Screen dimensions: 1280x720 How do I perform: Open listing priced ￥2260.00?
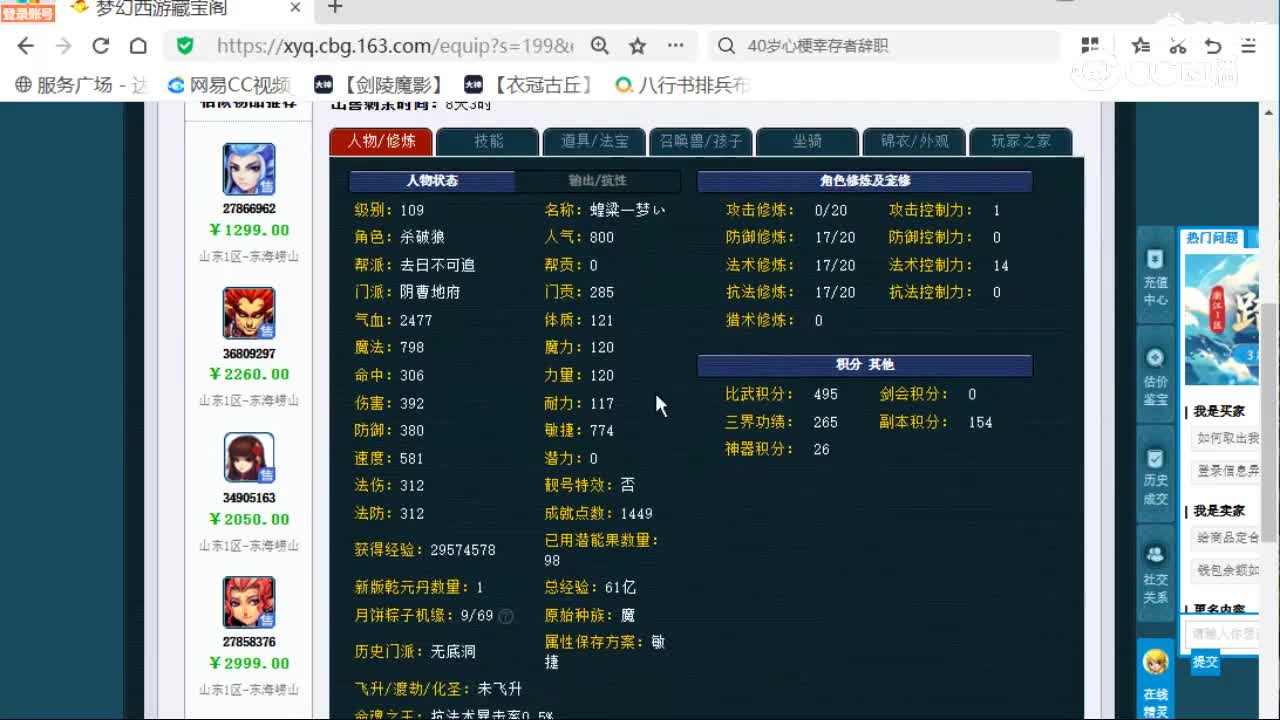point(249,374)
